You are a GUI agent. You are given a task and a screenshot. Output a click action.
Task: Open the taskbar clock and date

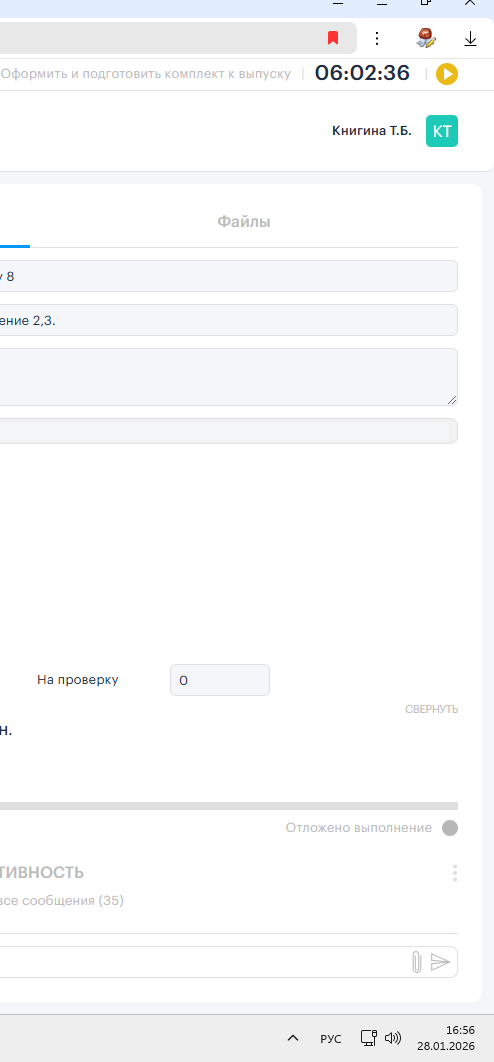[445, 1038]
